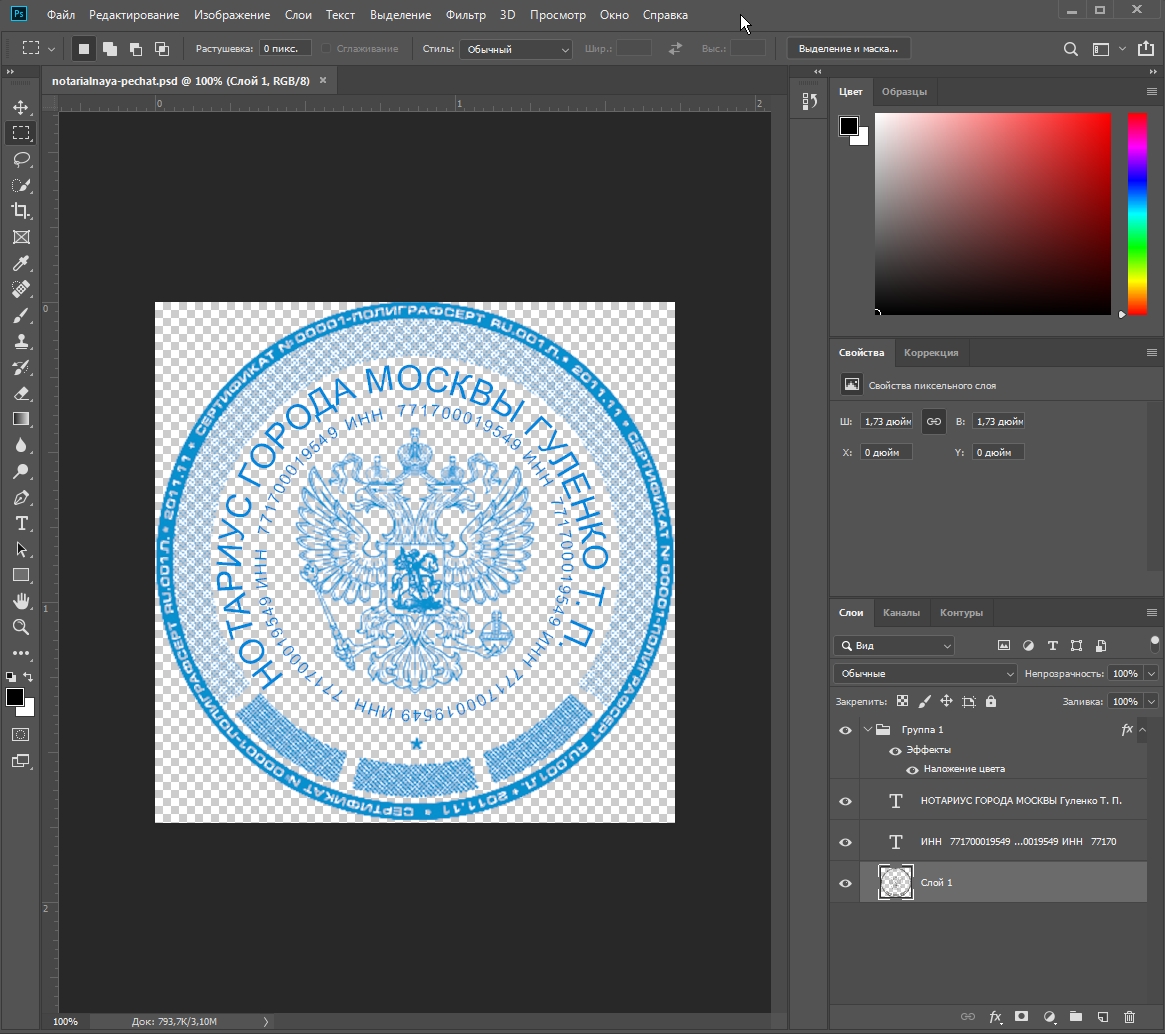This screenshot has height=1034, width=1165.
Task: Select the History Brush tool
Action: 21,368
